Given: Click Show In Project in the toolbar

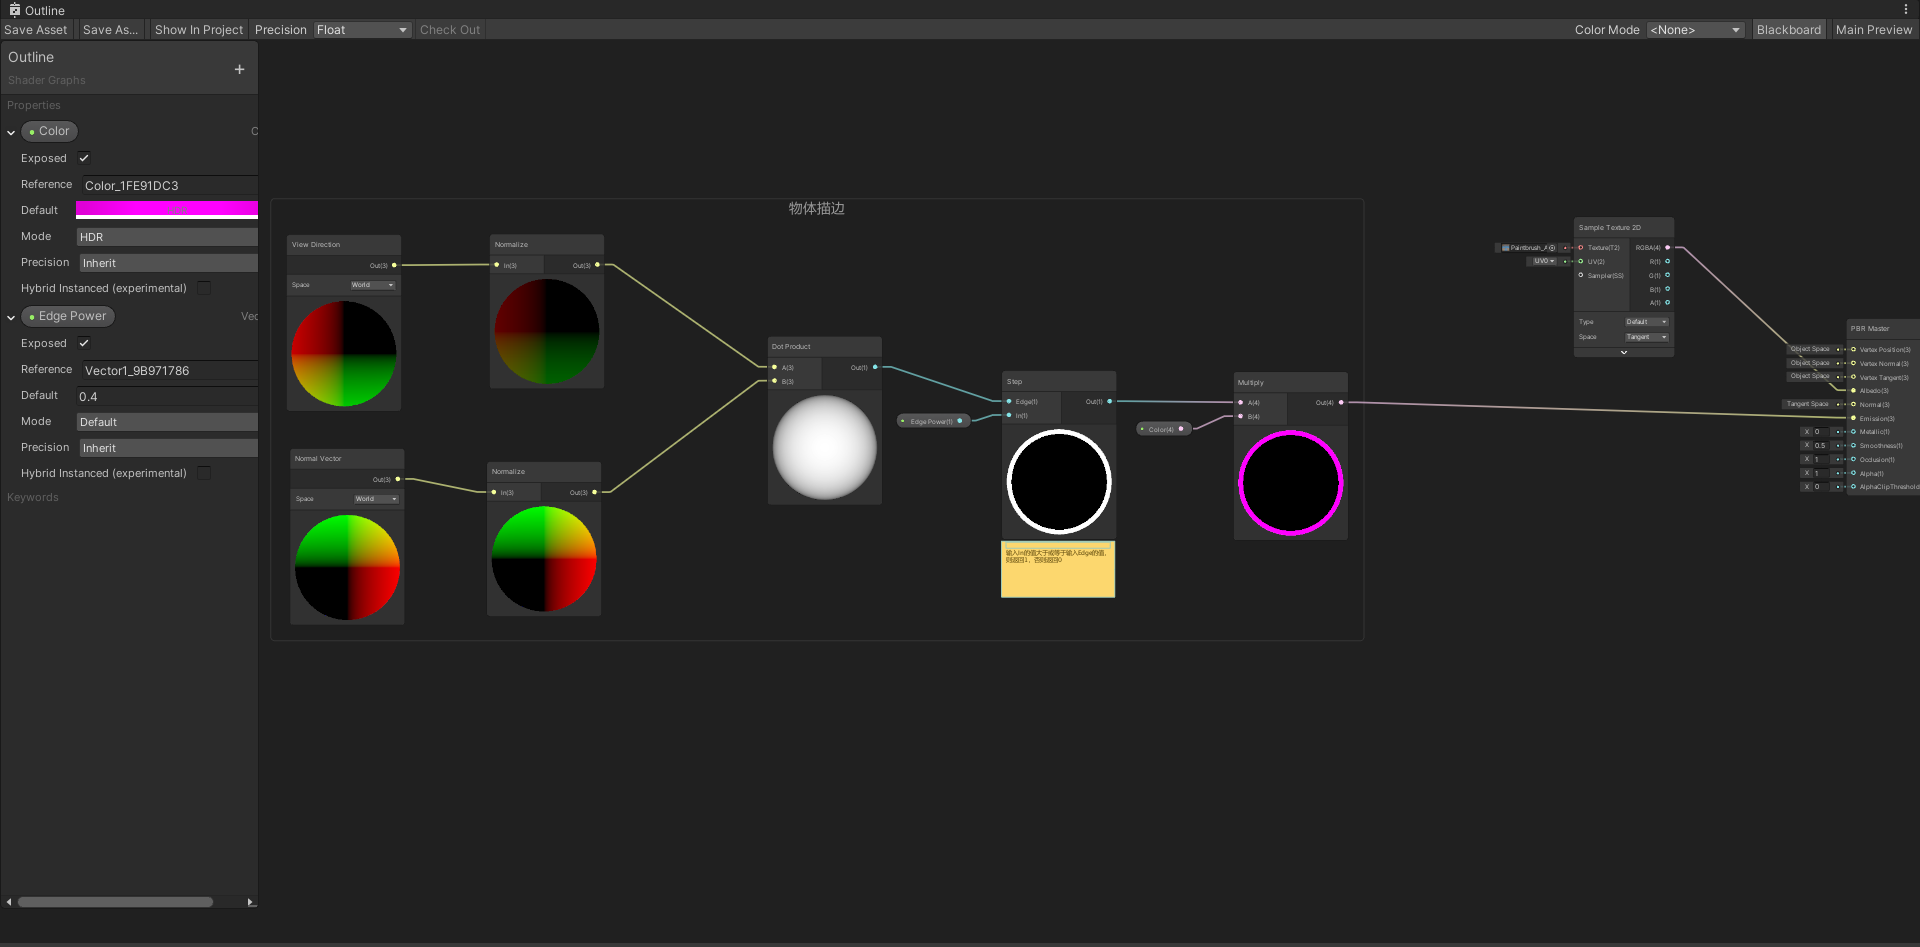Looking at the screenshot, I should 198,29.
